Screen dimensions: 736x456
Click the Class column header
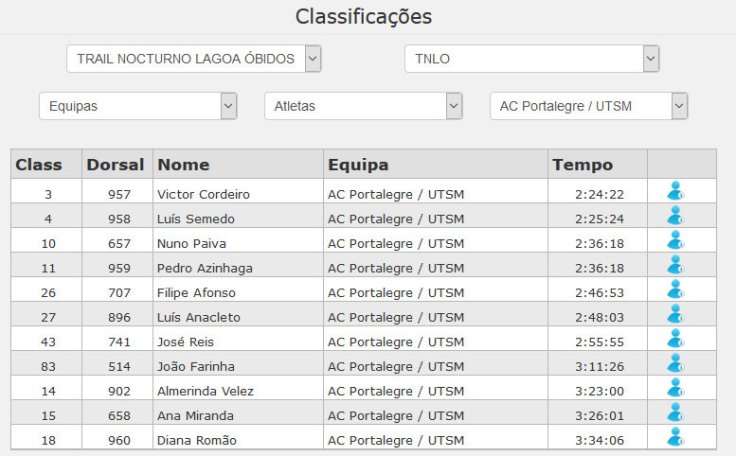(39, 165)
